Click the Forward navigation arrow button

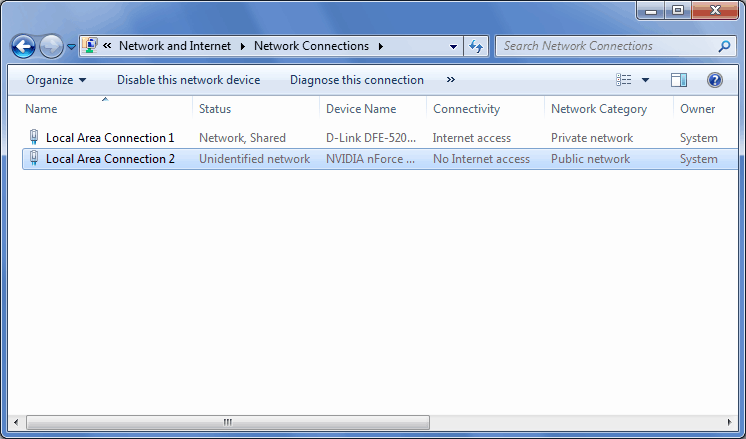point(51,46)
